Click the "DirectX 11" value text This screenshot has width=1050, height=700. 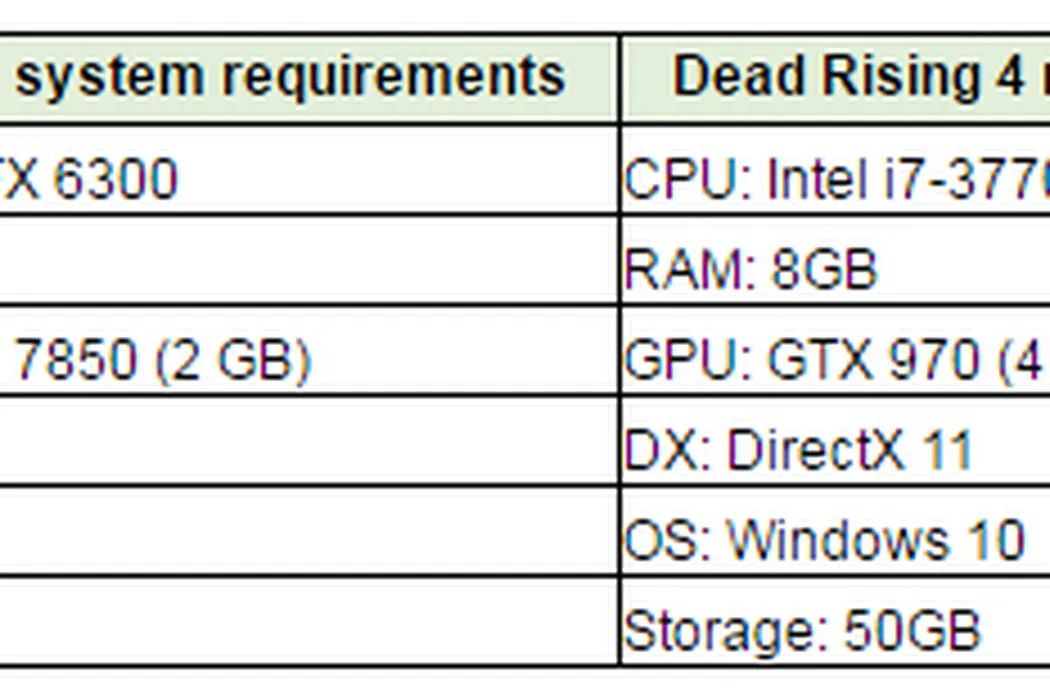click(x=849, y=449)
